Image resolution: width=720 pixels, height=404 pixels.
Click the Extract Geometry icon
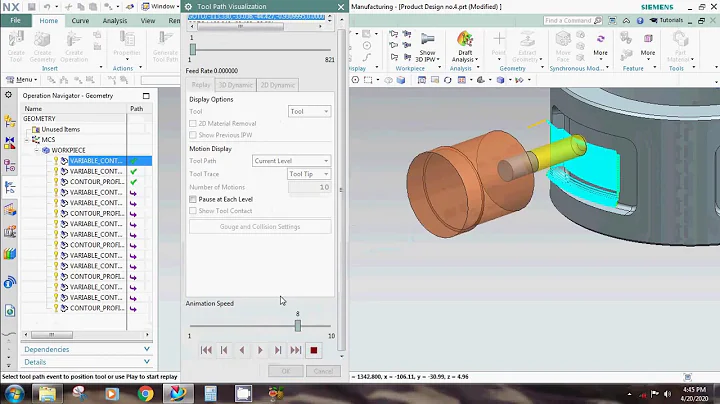click(527, 46)
